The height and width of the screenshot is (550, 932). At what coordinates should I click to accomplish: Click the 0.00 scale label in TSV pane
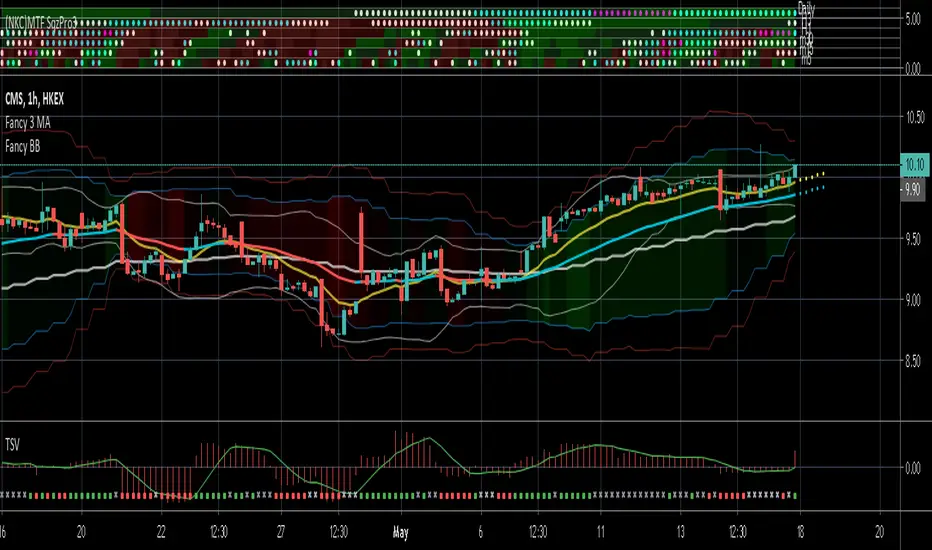(915, 467)
